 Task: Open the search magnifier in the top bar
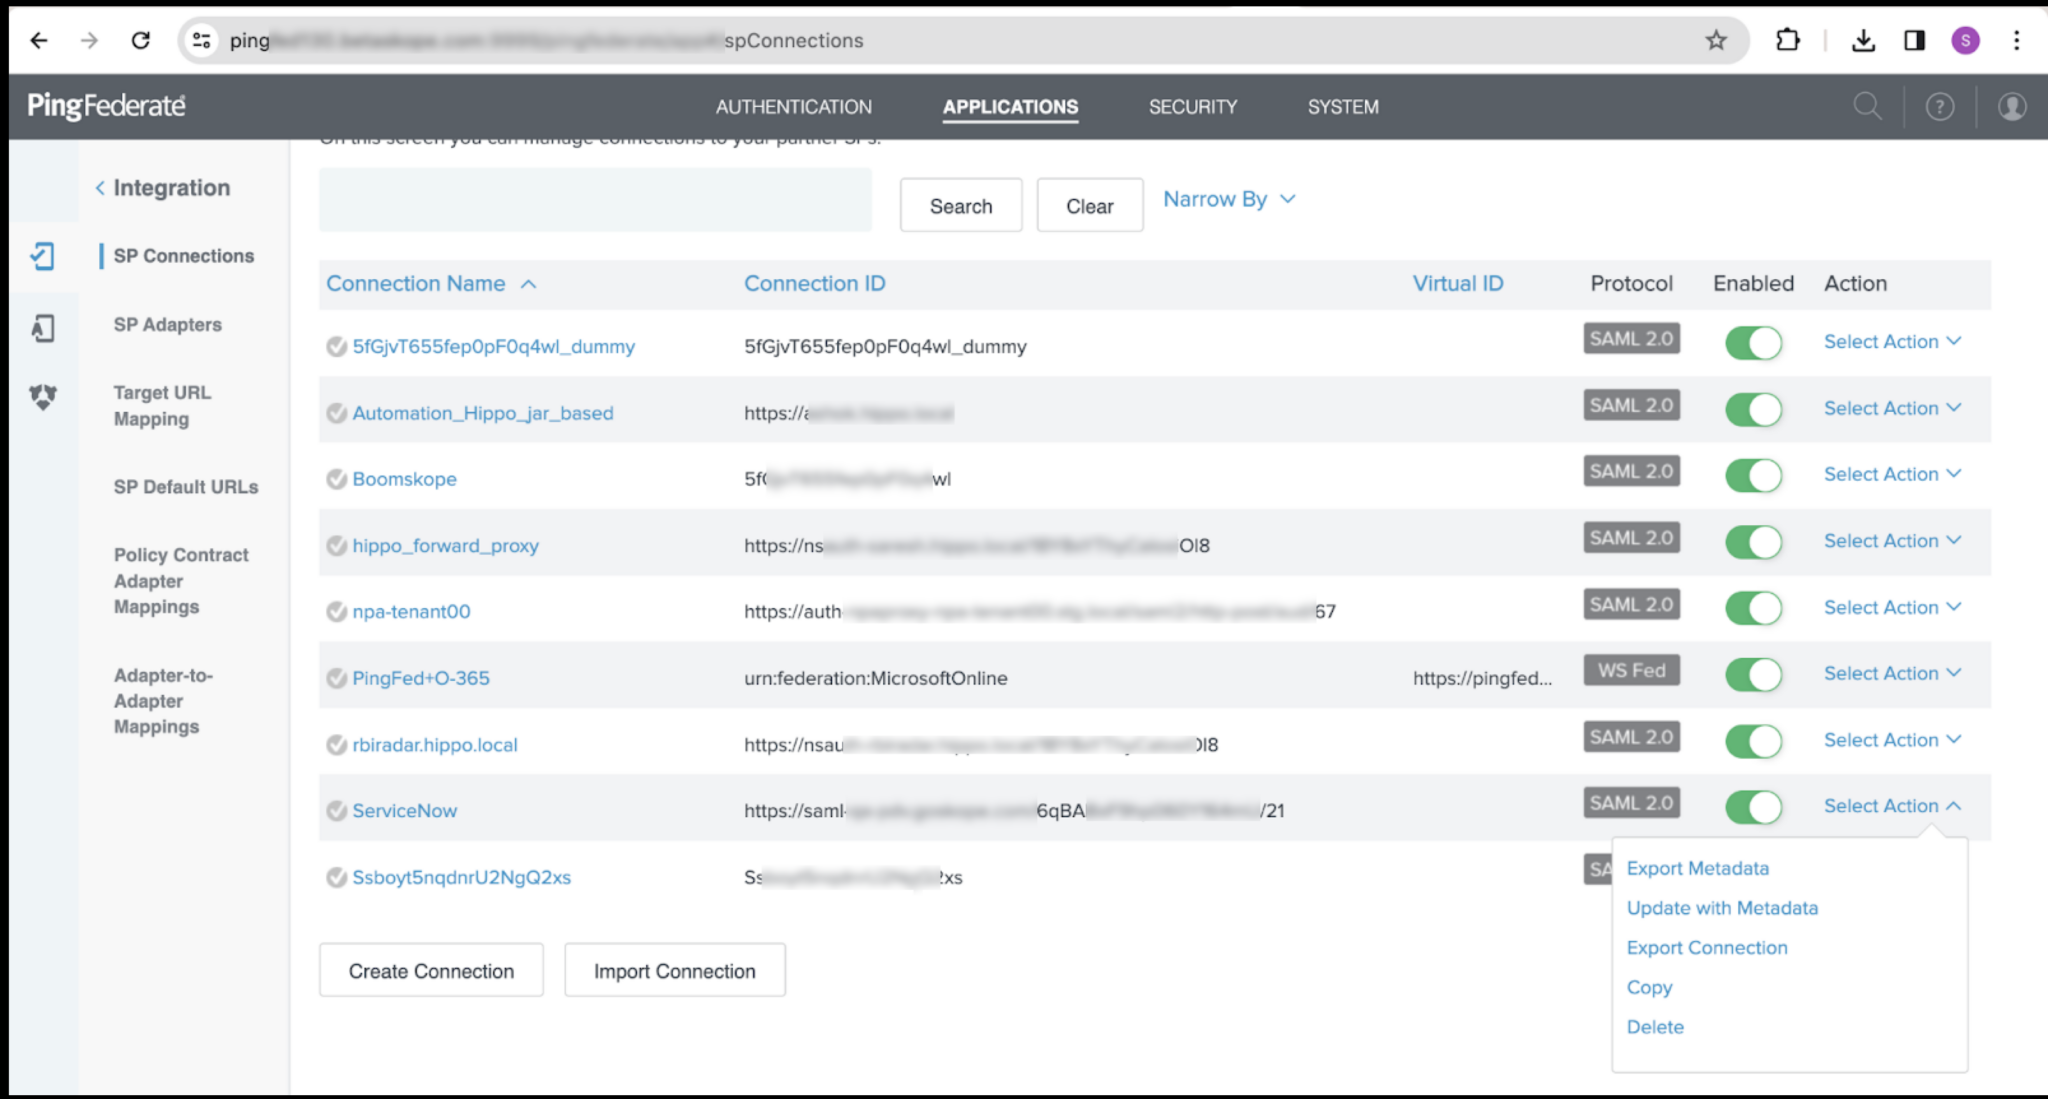click(1866, 106)
